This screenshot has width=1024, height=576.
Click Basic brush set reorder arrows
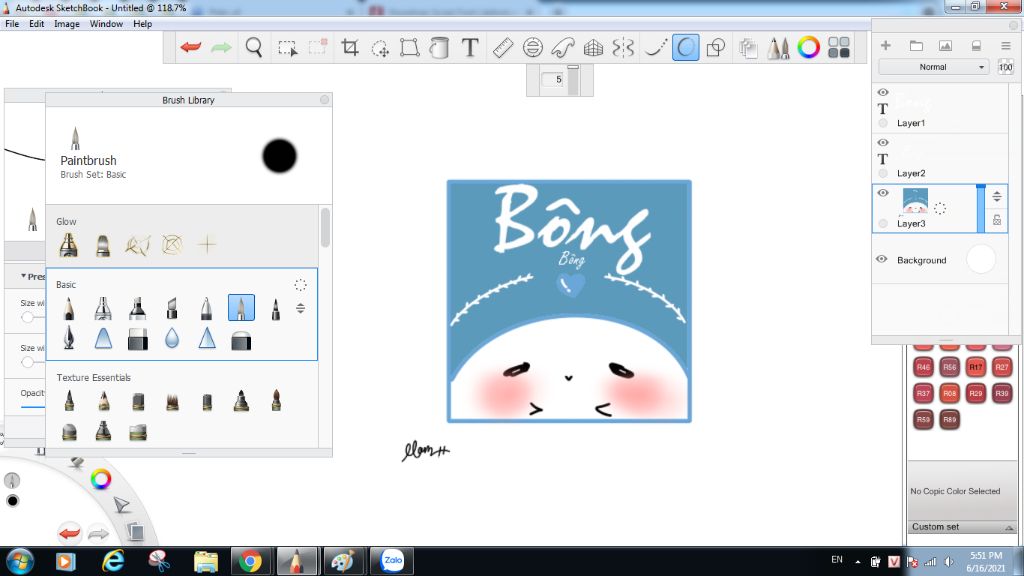pos(300,308)
